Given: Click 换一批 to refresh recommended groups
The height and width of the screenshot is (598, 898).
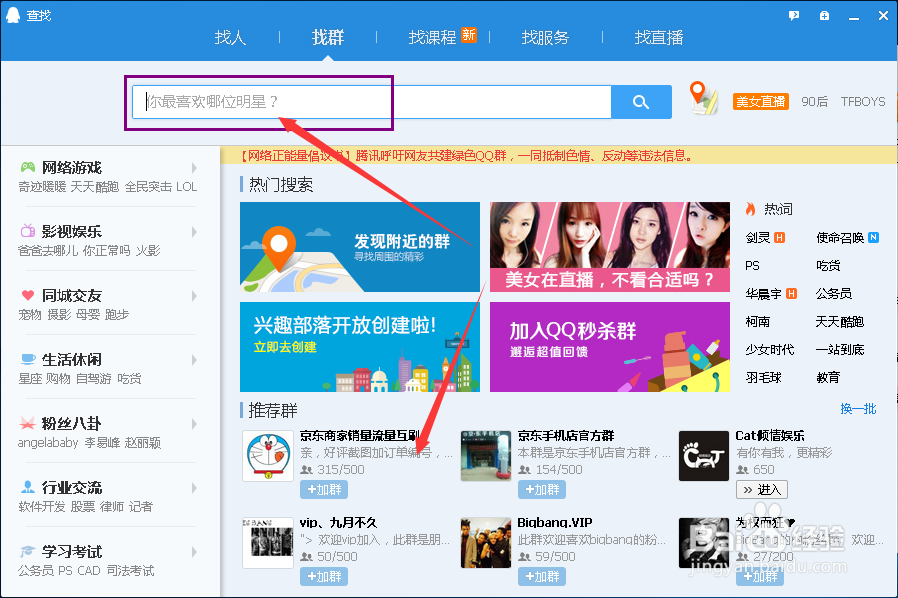Looking at the screenshot, I should pyautogui.click(x=858, y=408).
